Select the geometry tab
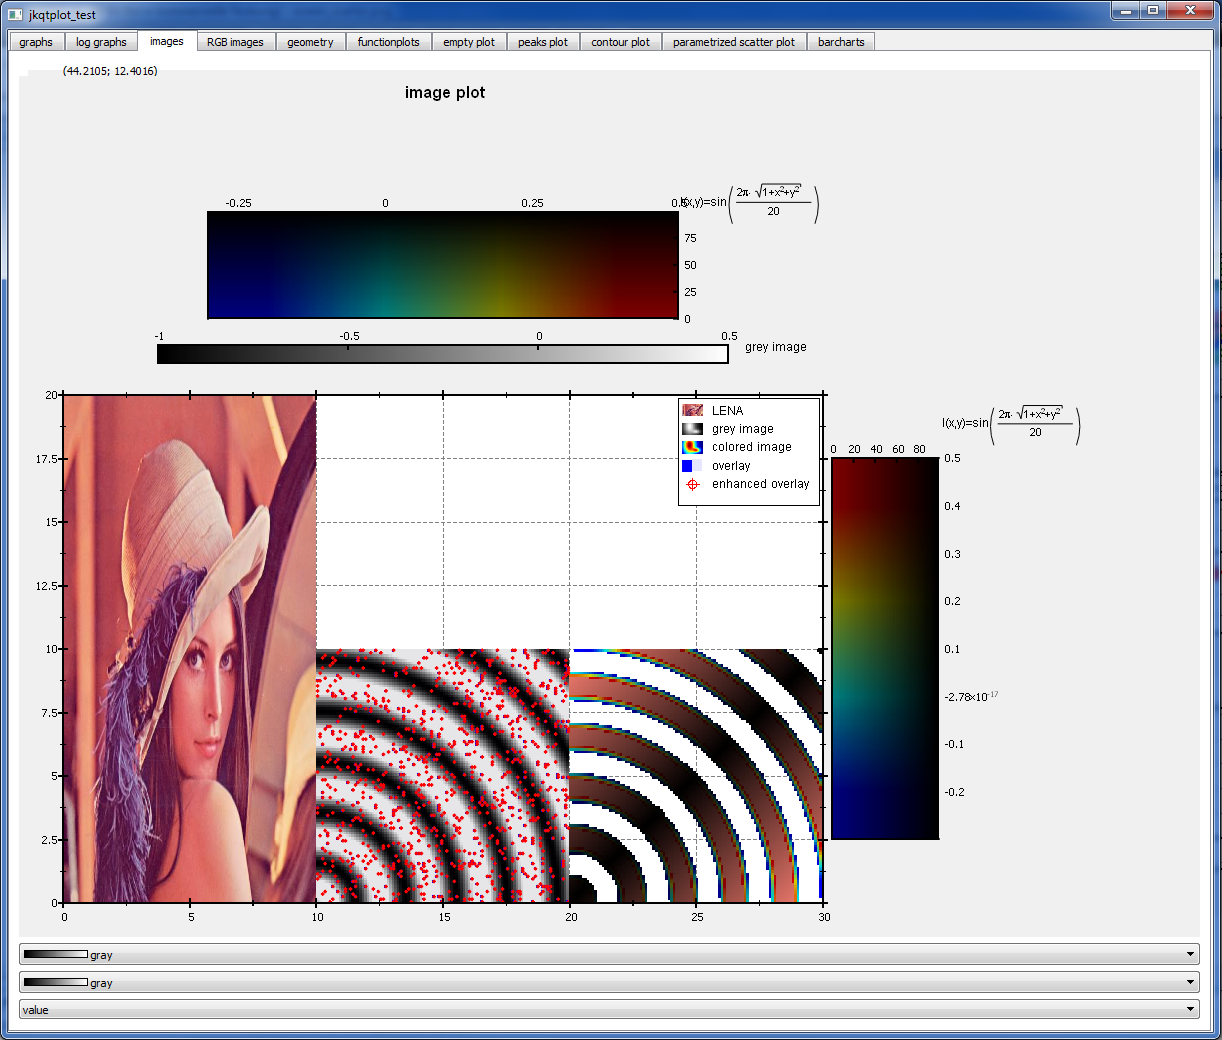This screenshot has width=1222, height=1040. (310, 41)
